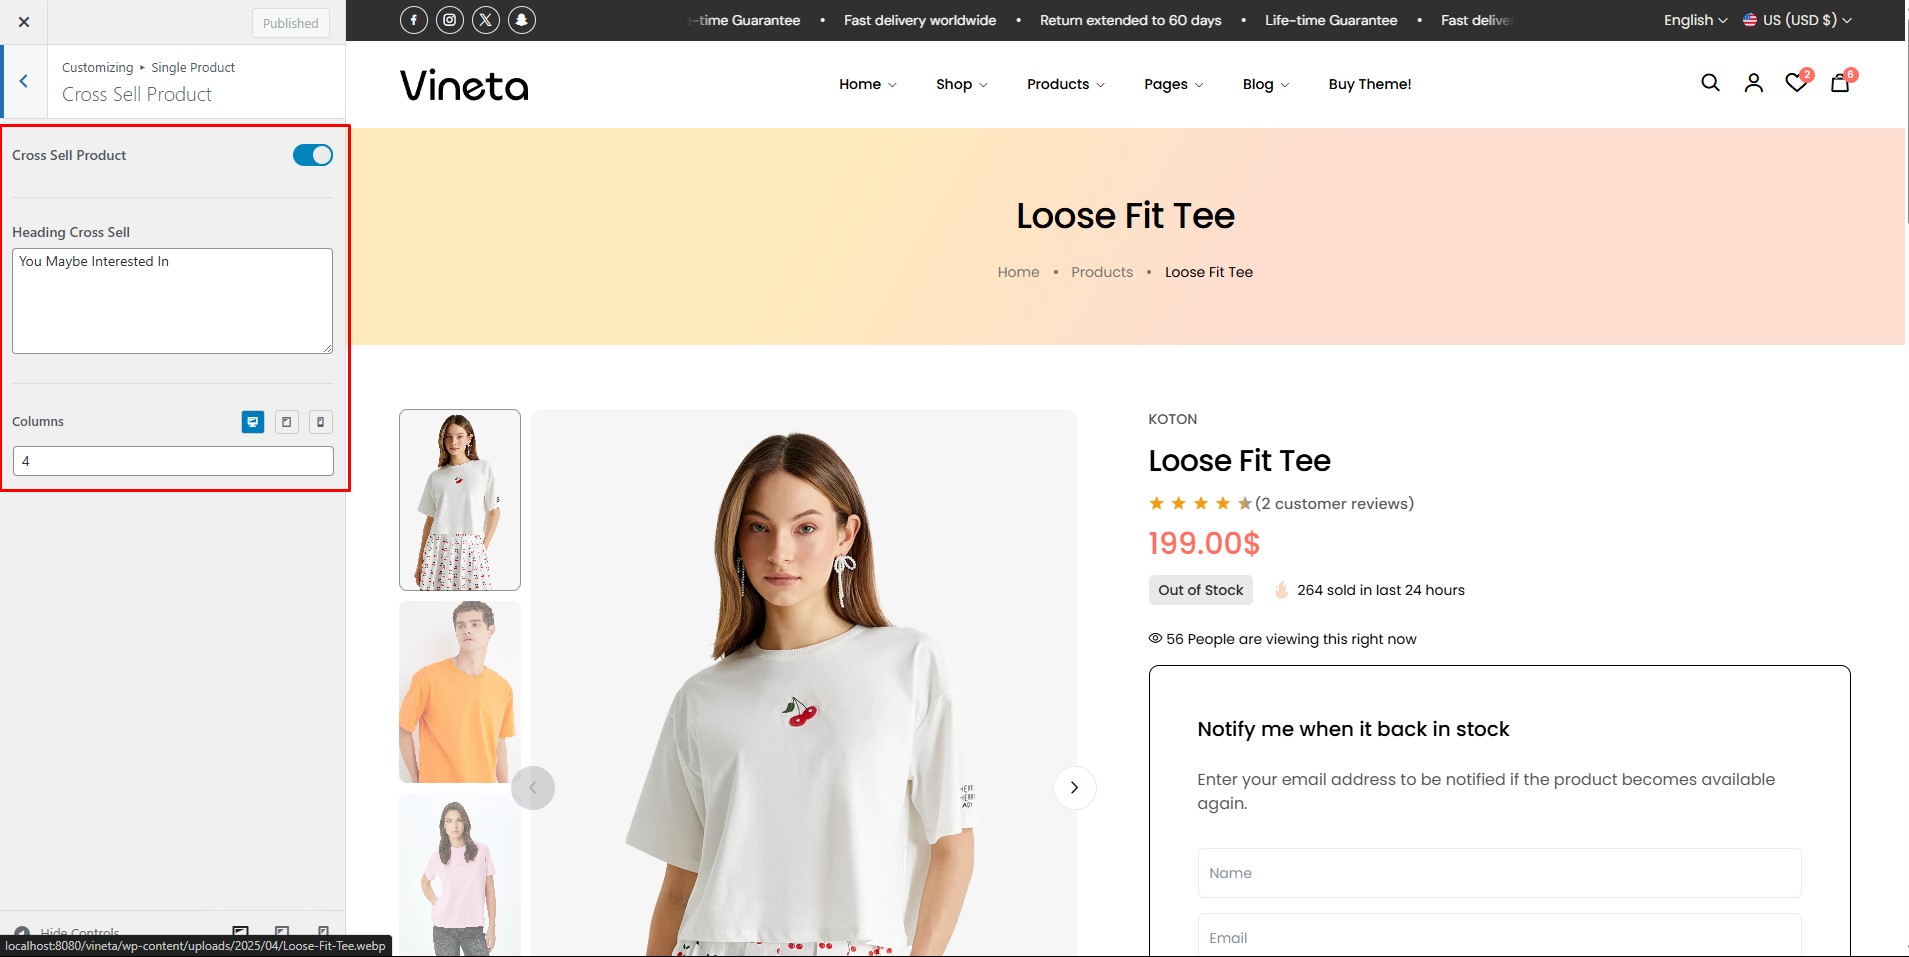Open the shopping bag cart icon
This screenshot has height=957, width=1909.
click(1840, 83)
